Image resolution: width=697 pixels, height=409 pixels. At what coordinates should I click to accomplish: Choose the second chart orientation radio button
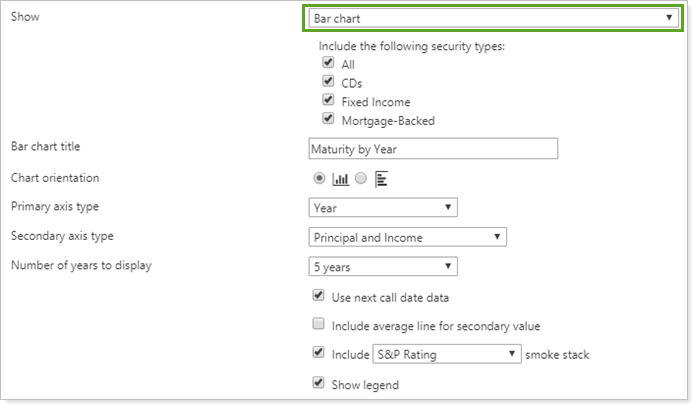(360, 179)
